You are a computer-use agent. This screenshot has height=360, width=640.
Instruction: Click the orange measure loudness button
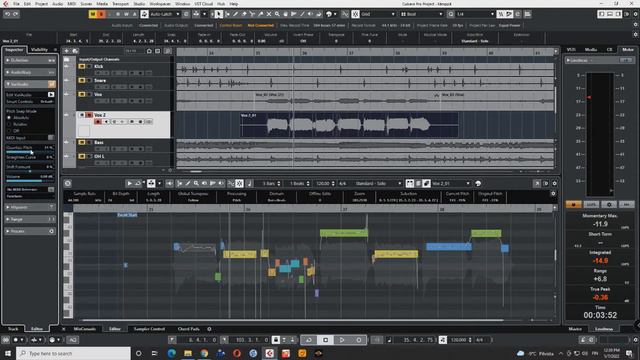(x=573, y=204)
